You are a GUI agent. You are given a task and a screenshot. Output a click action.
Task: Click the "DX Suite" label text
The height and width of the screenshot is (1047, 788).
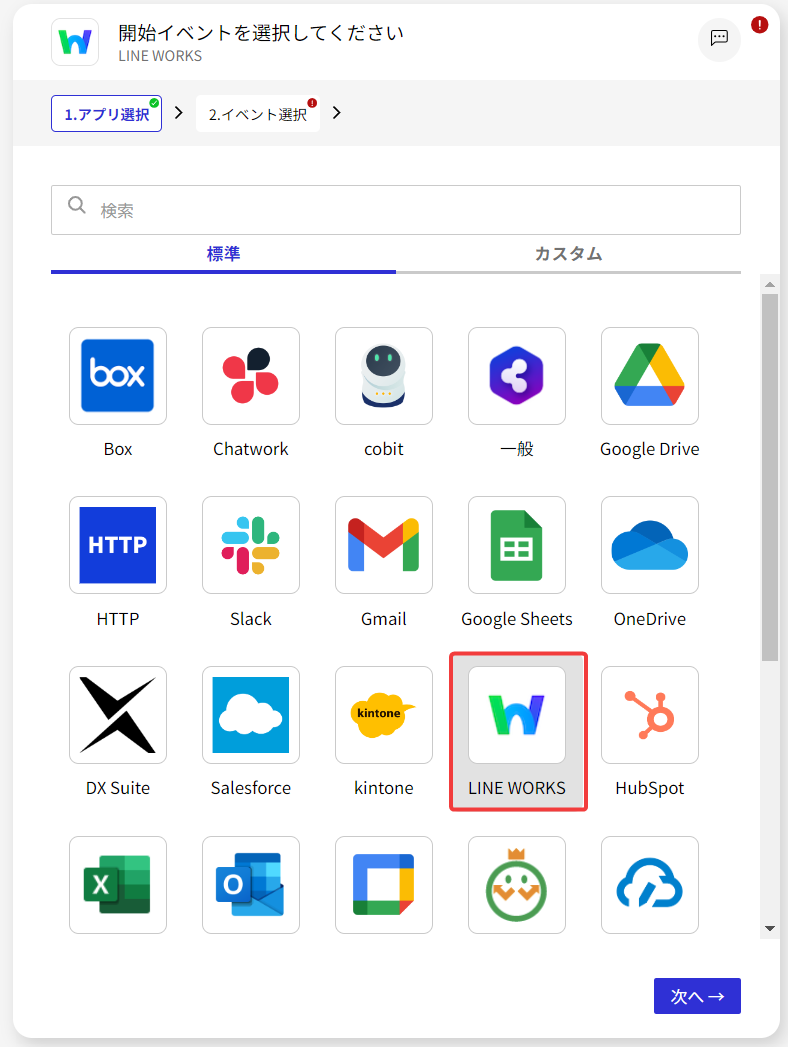point(118,788)
